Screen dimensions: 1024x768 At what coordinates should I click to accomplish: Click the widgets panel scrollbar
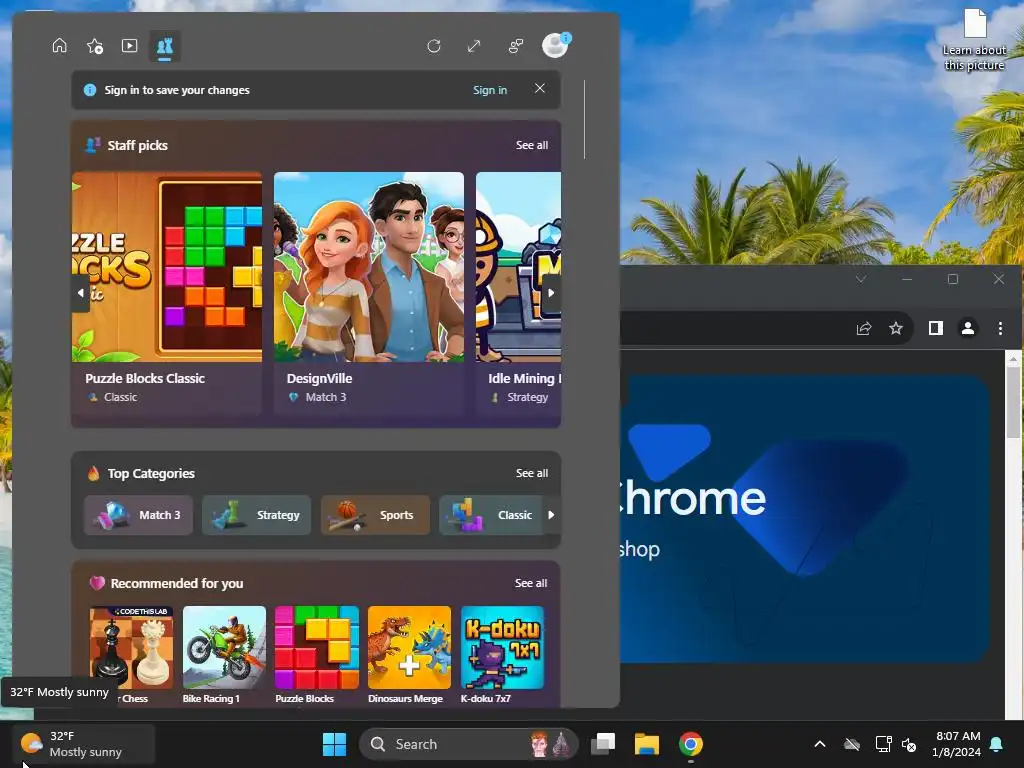584,120
